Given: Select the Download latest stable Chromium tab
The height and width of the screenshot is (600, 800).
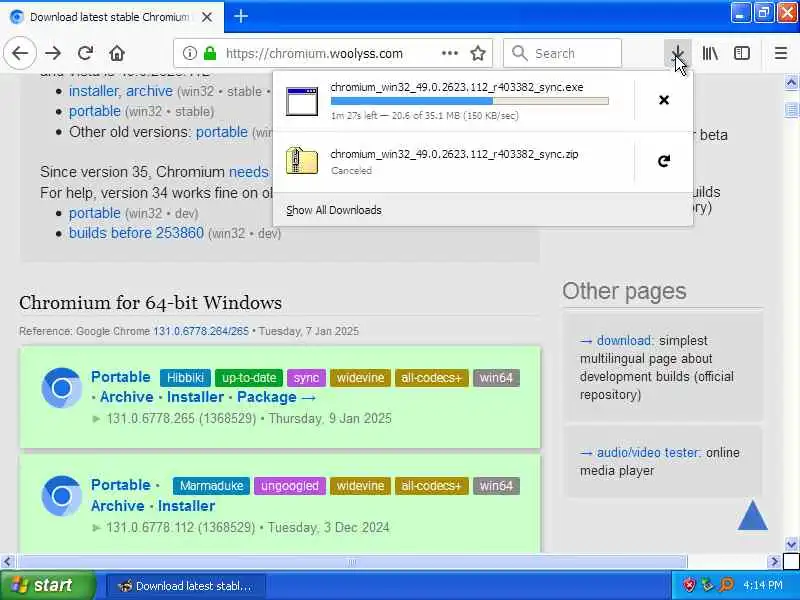Looking at the screenshot, I should coord(111,17).
